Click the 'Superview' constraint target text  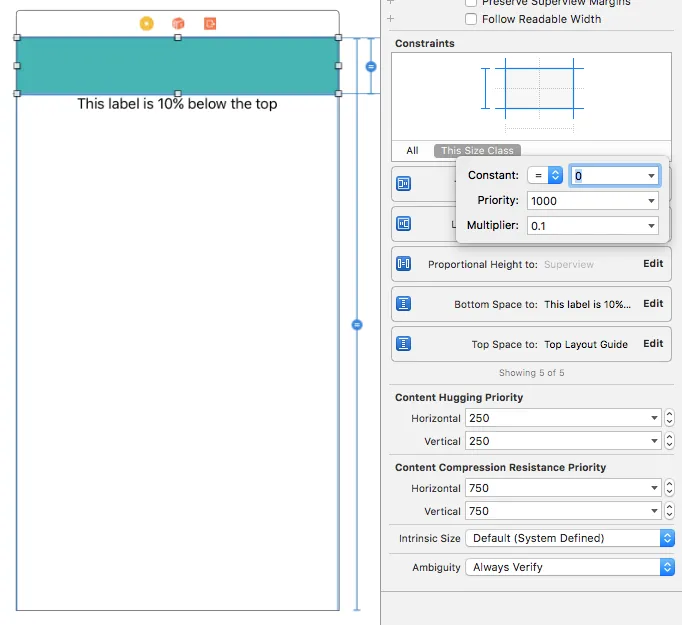(569, 264)
